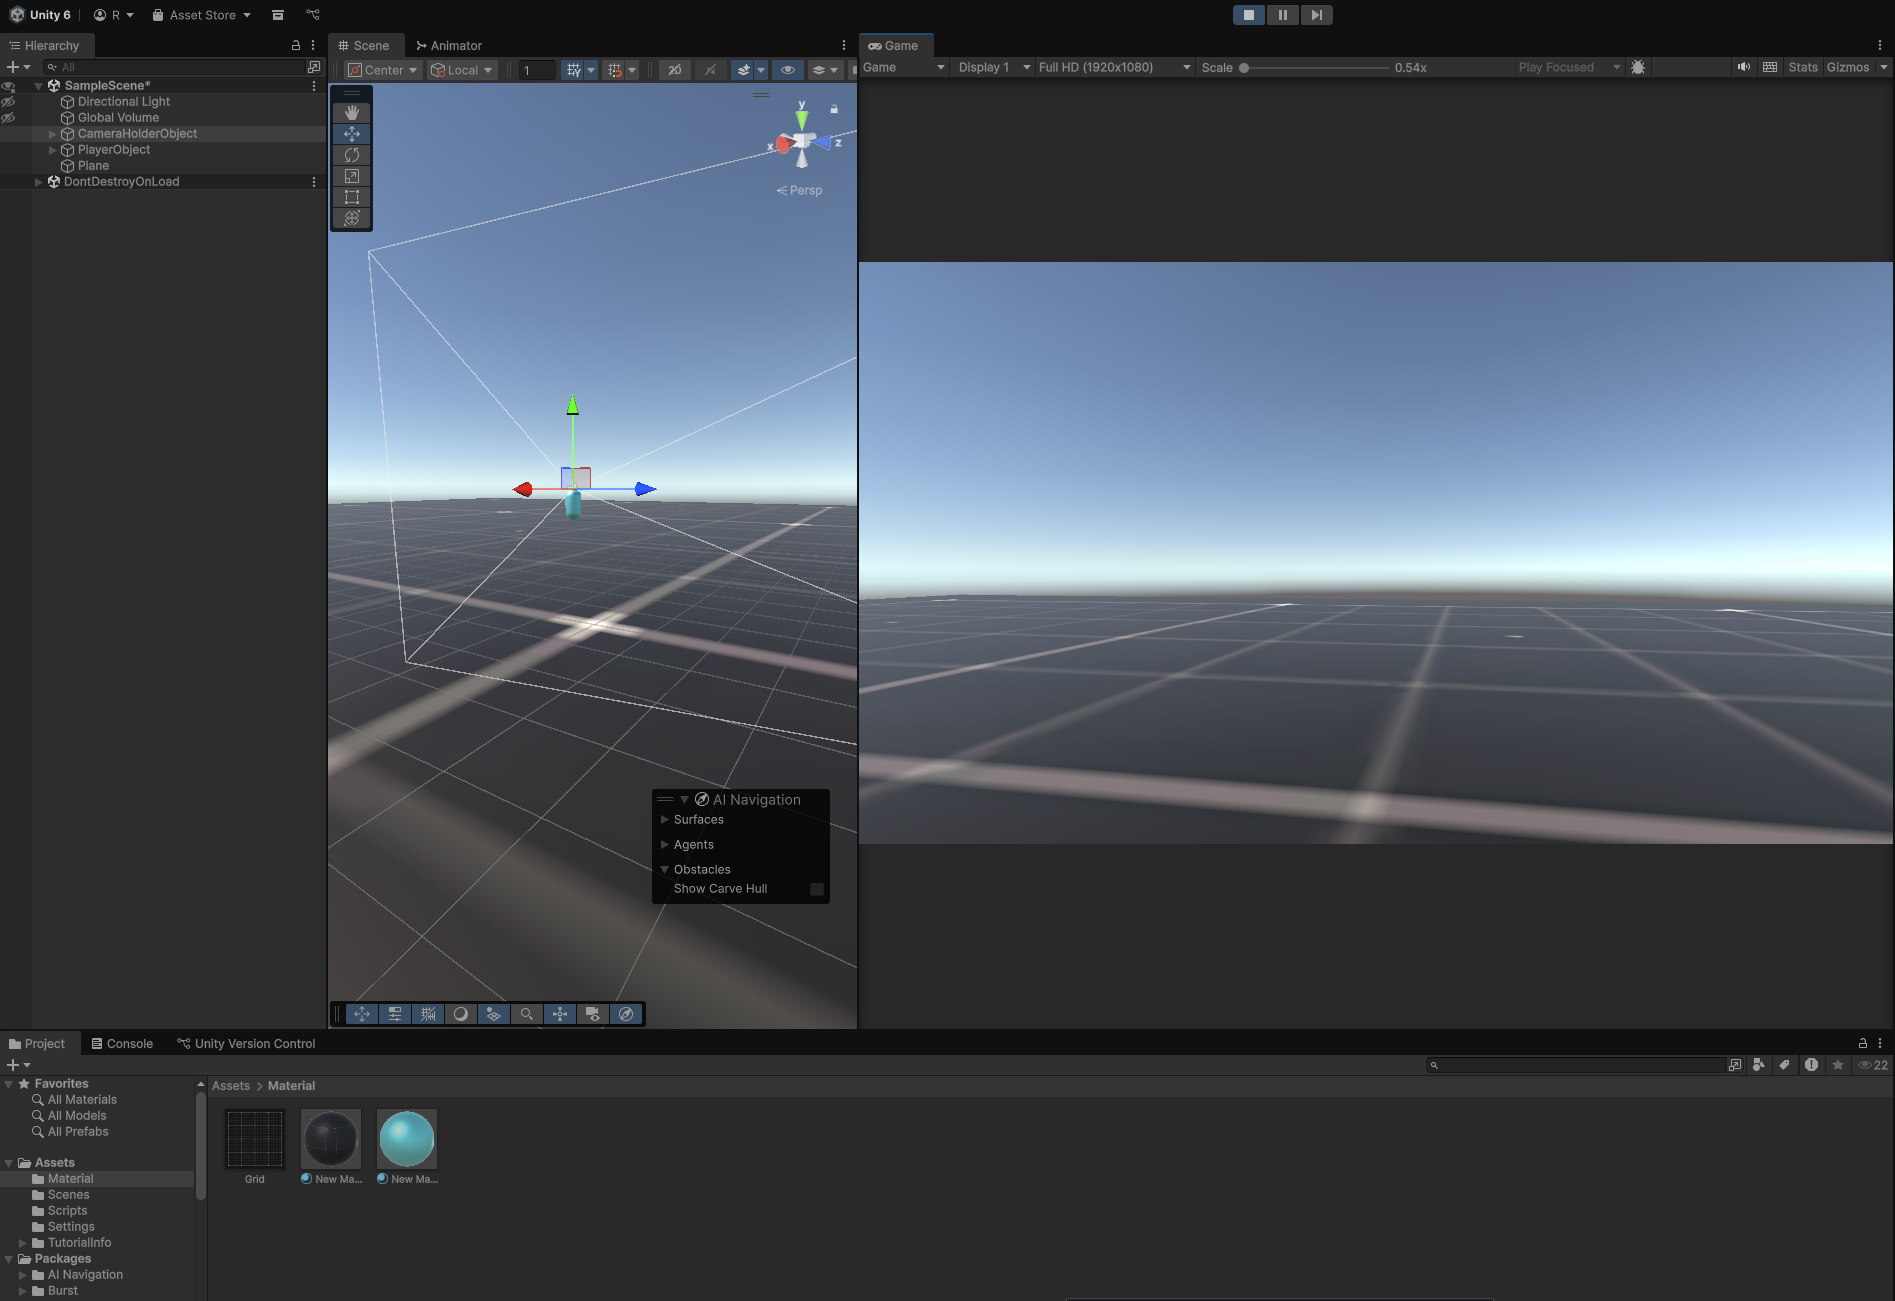
Task: Stop play mode with the Stop button
Action: point(1248,15)
